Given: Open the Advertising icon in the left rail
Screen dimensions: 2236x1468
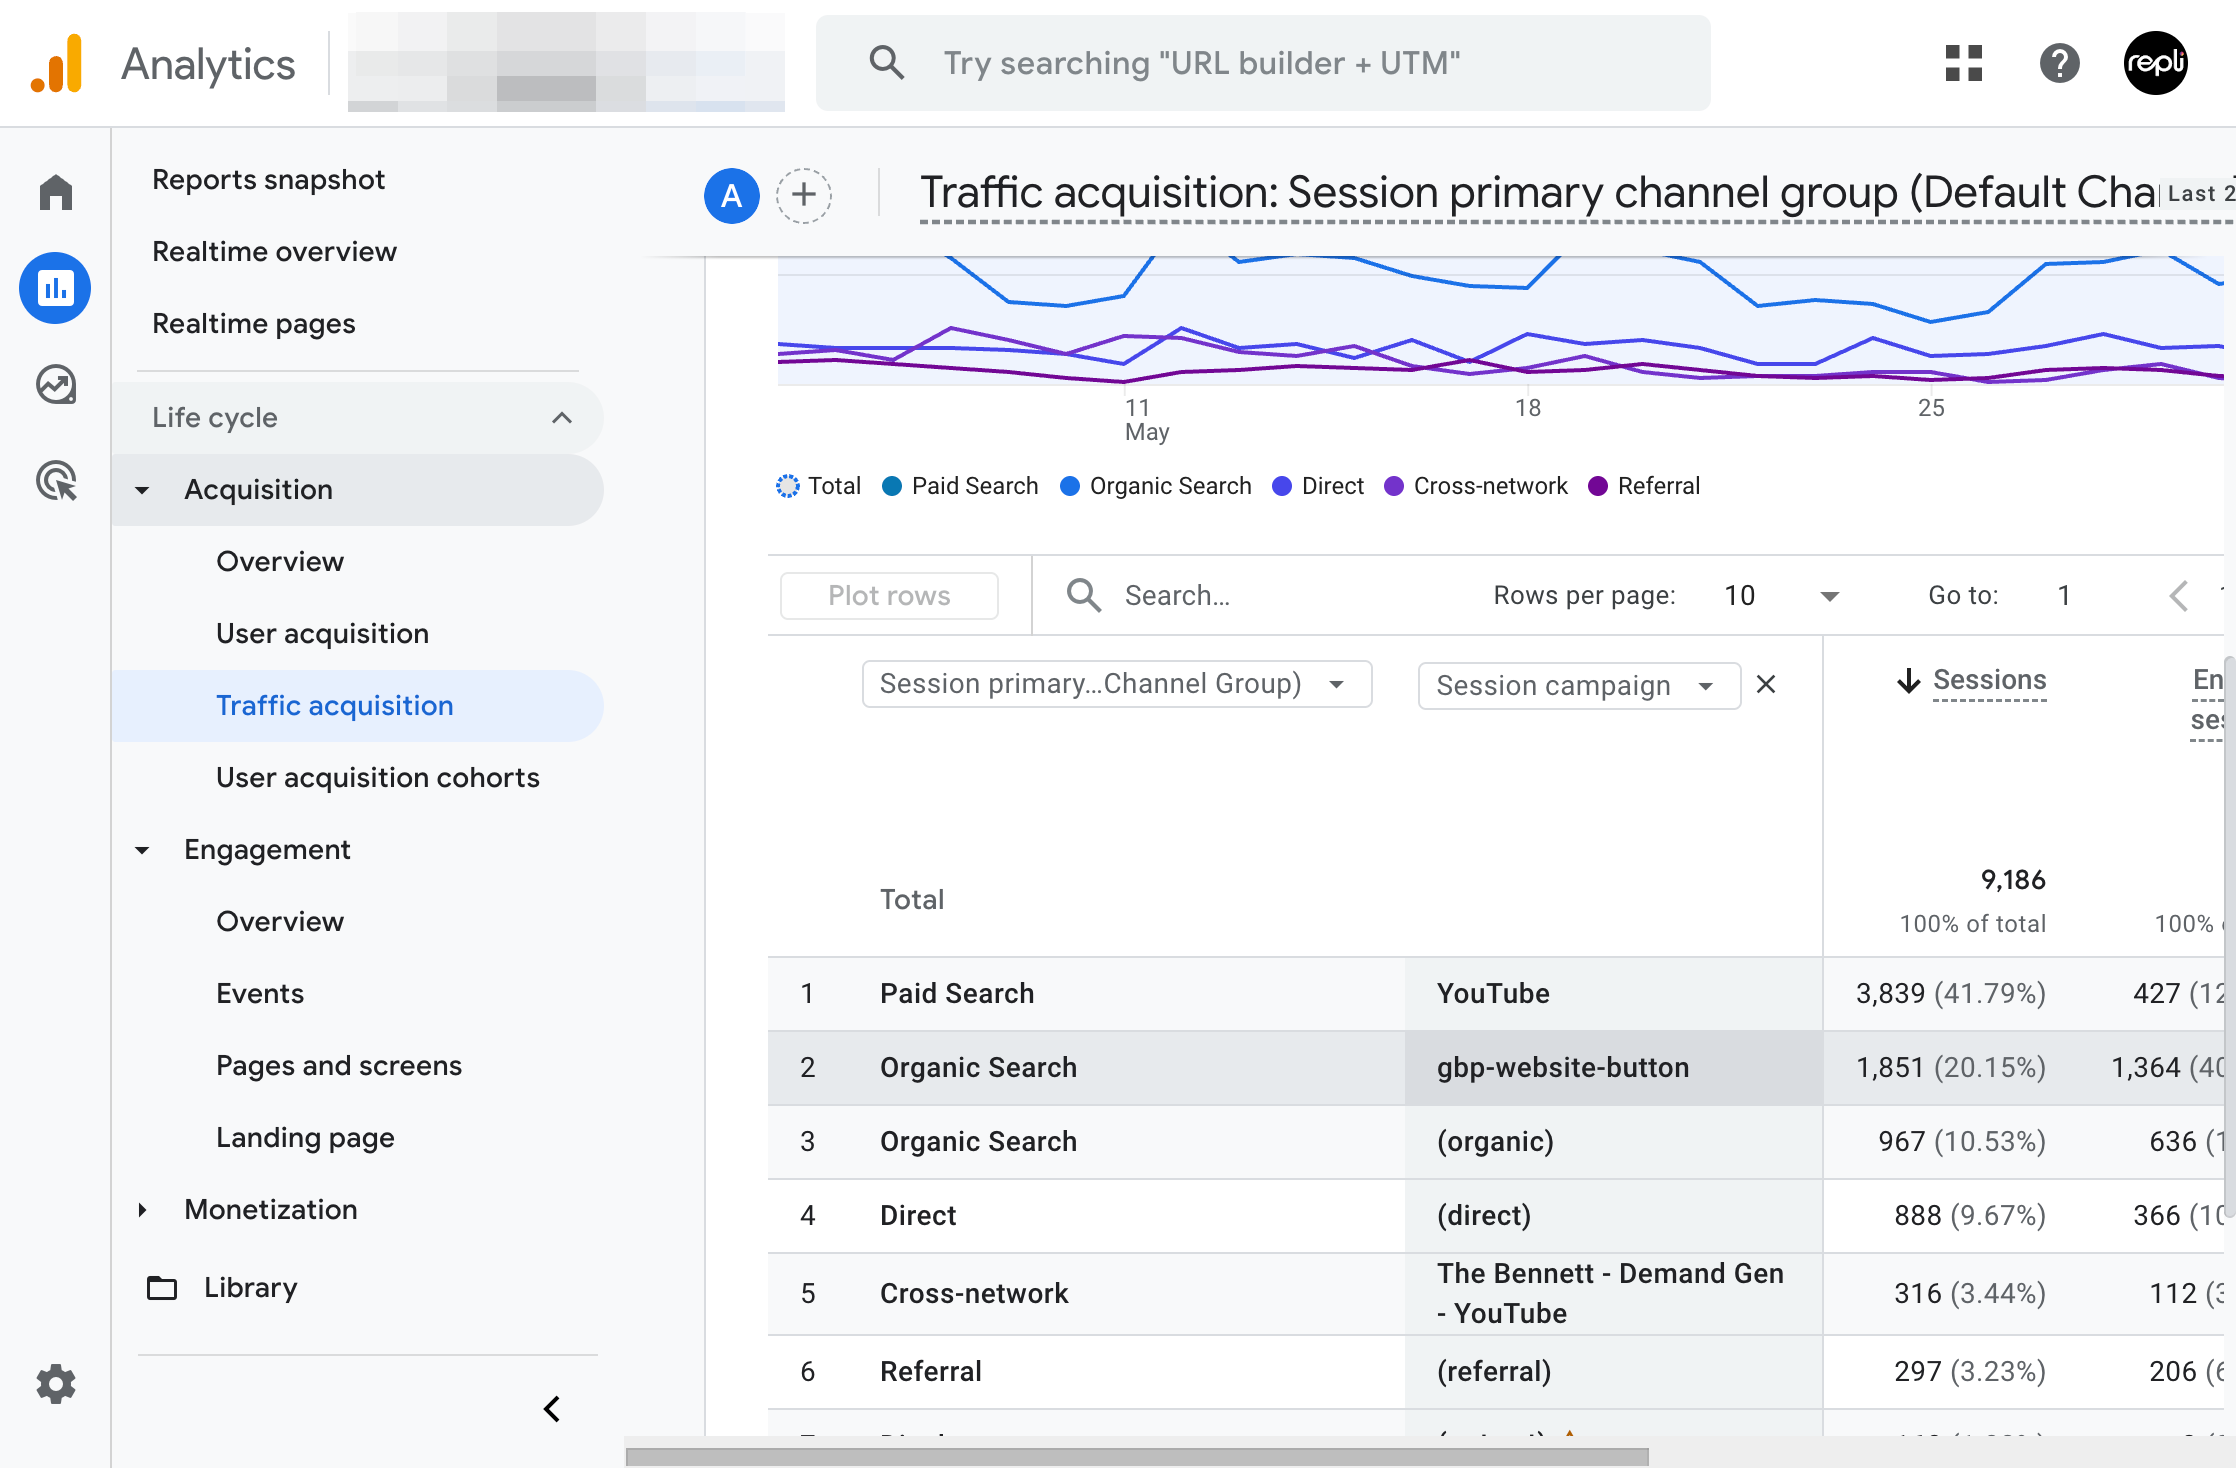Looking at the screenshot, I should (56, 481).
